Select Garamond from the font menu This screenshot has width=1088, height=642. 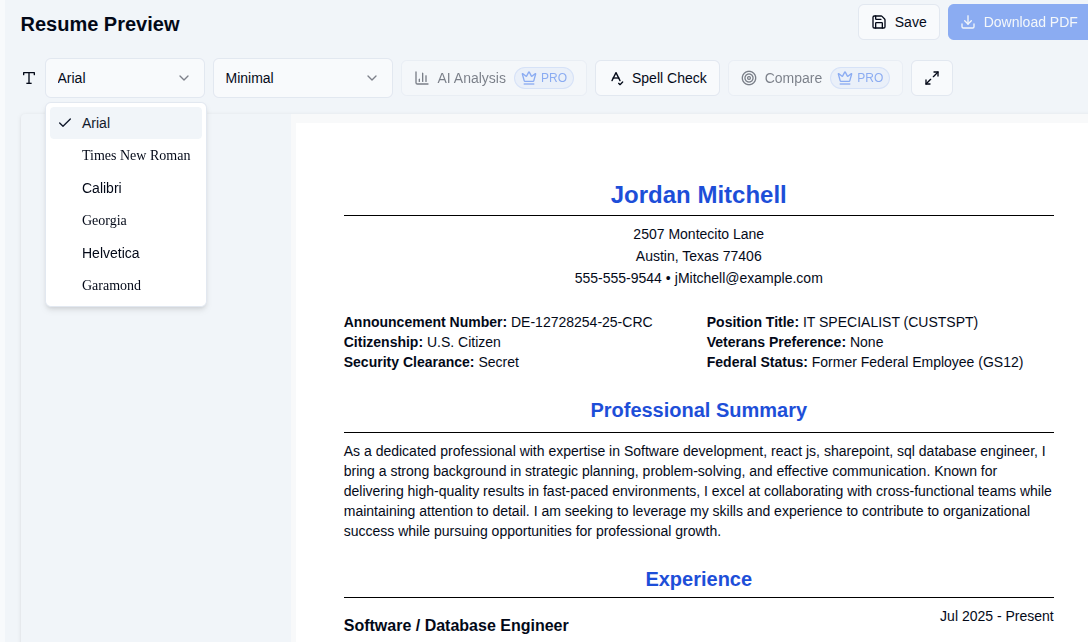click(110, 285)
